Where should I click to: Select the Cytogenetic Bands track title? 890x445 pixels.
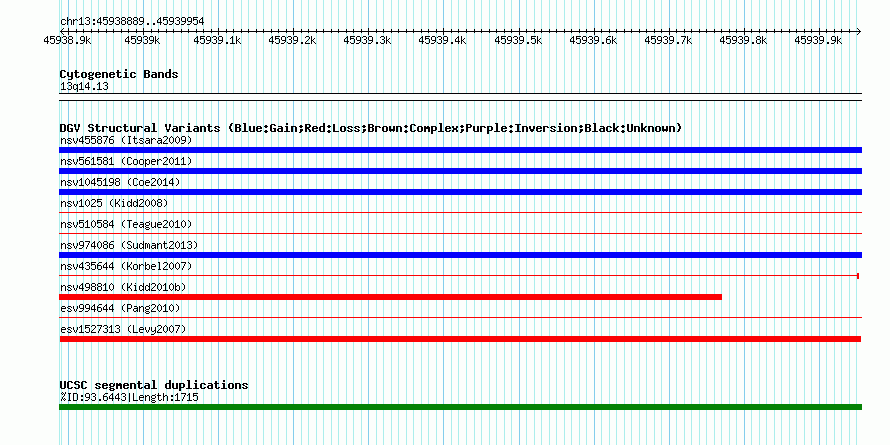tap(119, 74)
